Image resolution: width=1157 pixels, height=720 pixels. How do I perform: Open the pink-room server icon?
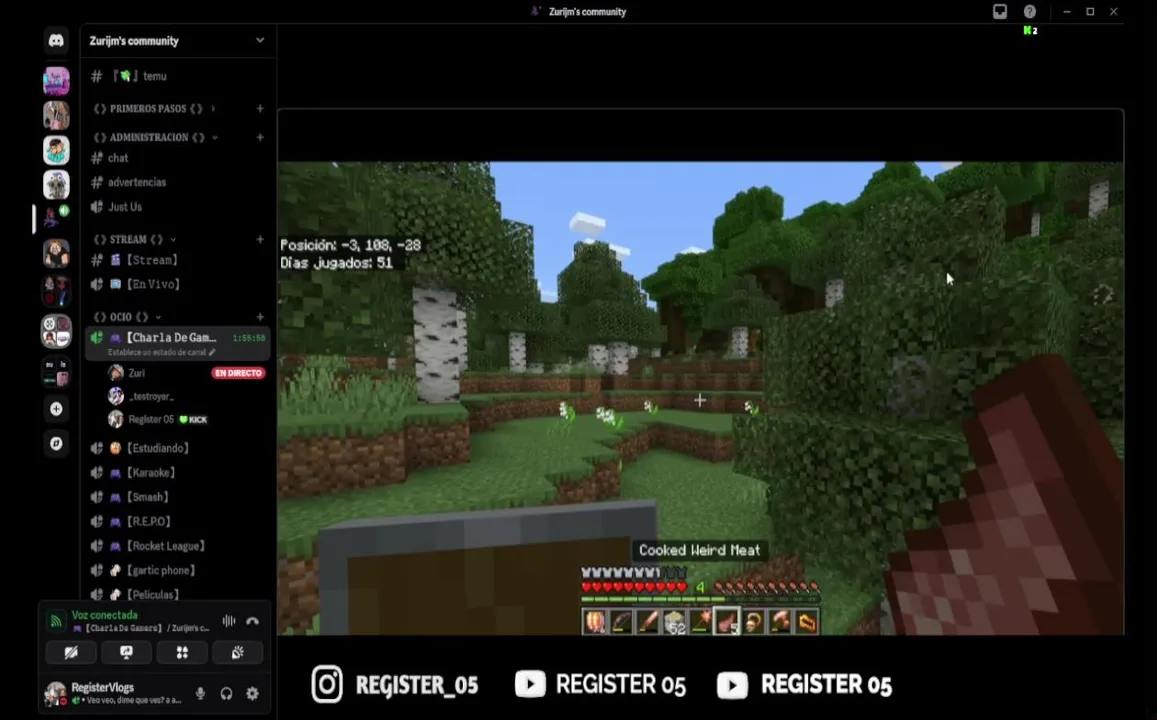[56, 81]
